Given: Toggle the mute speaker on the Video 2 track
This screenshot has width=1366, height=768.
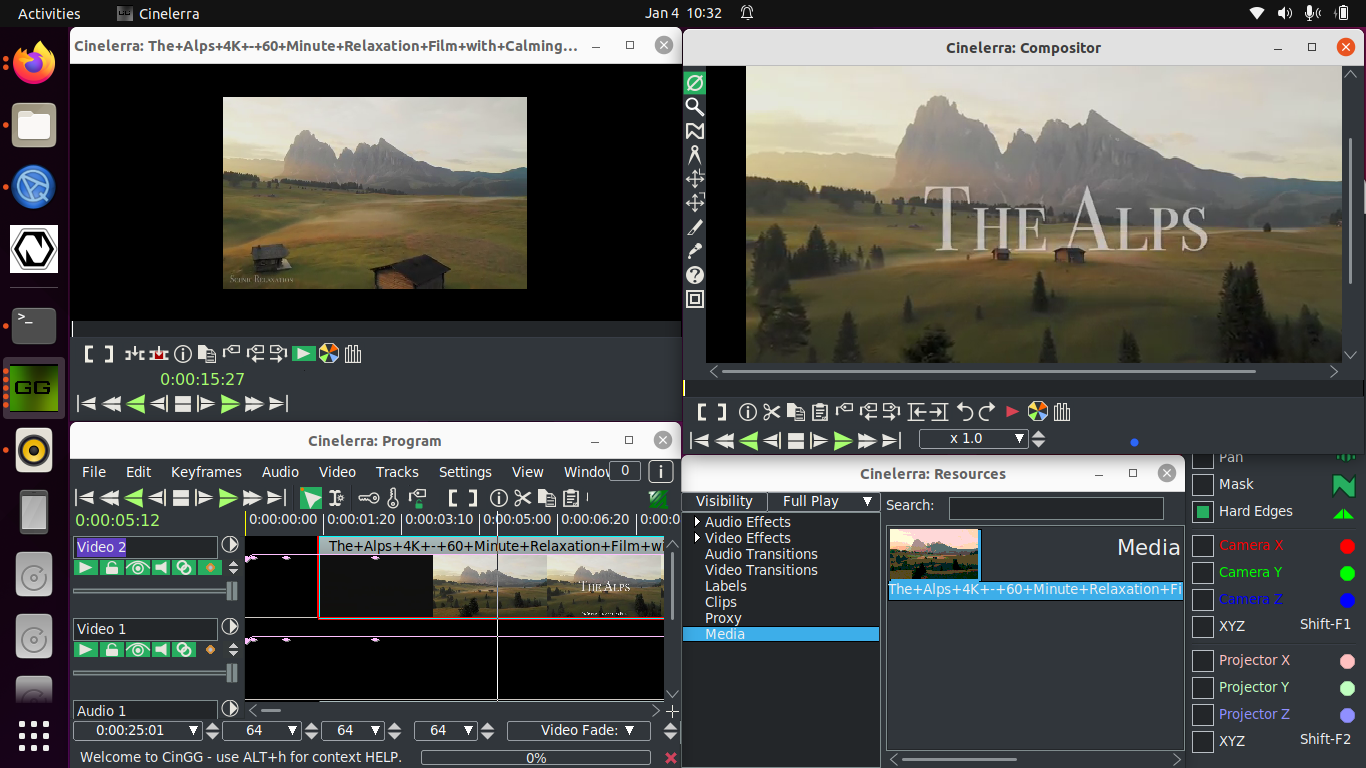Looking at the screenshot, I should point(160,568).
